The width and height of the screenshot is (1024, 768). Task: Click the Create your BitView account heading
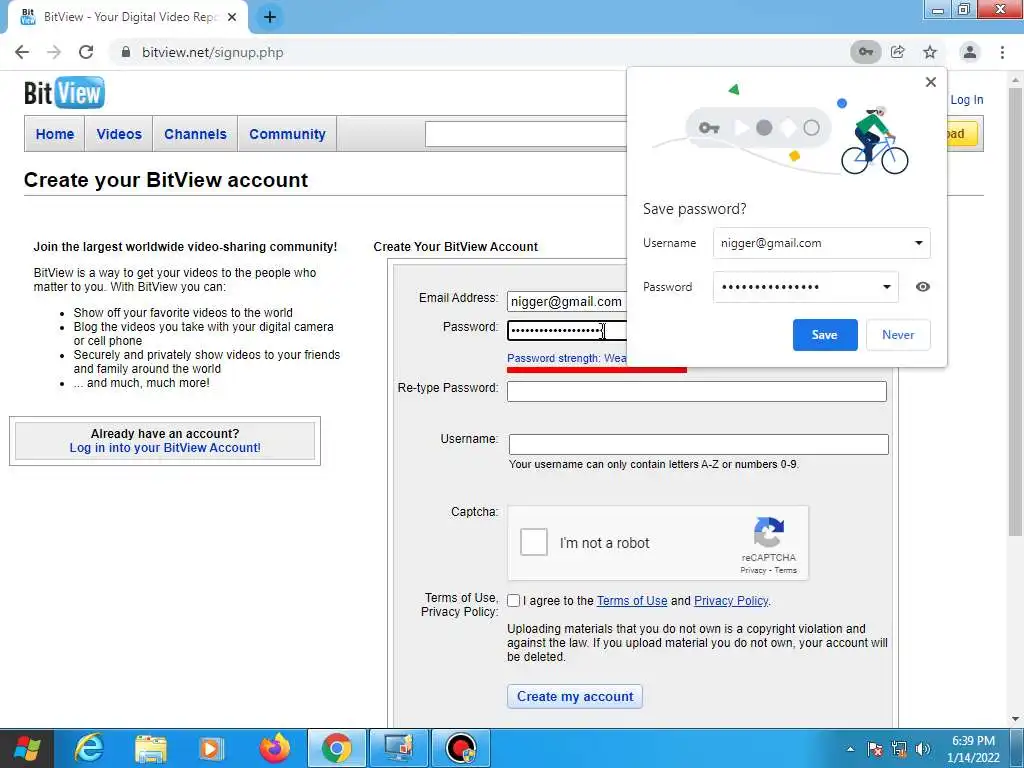coord(166,180)
